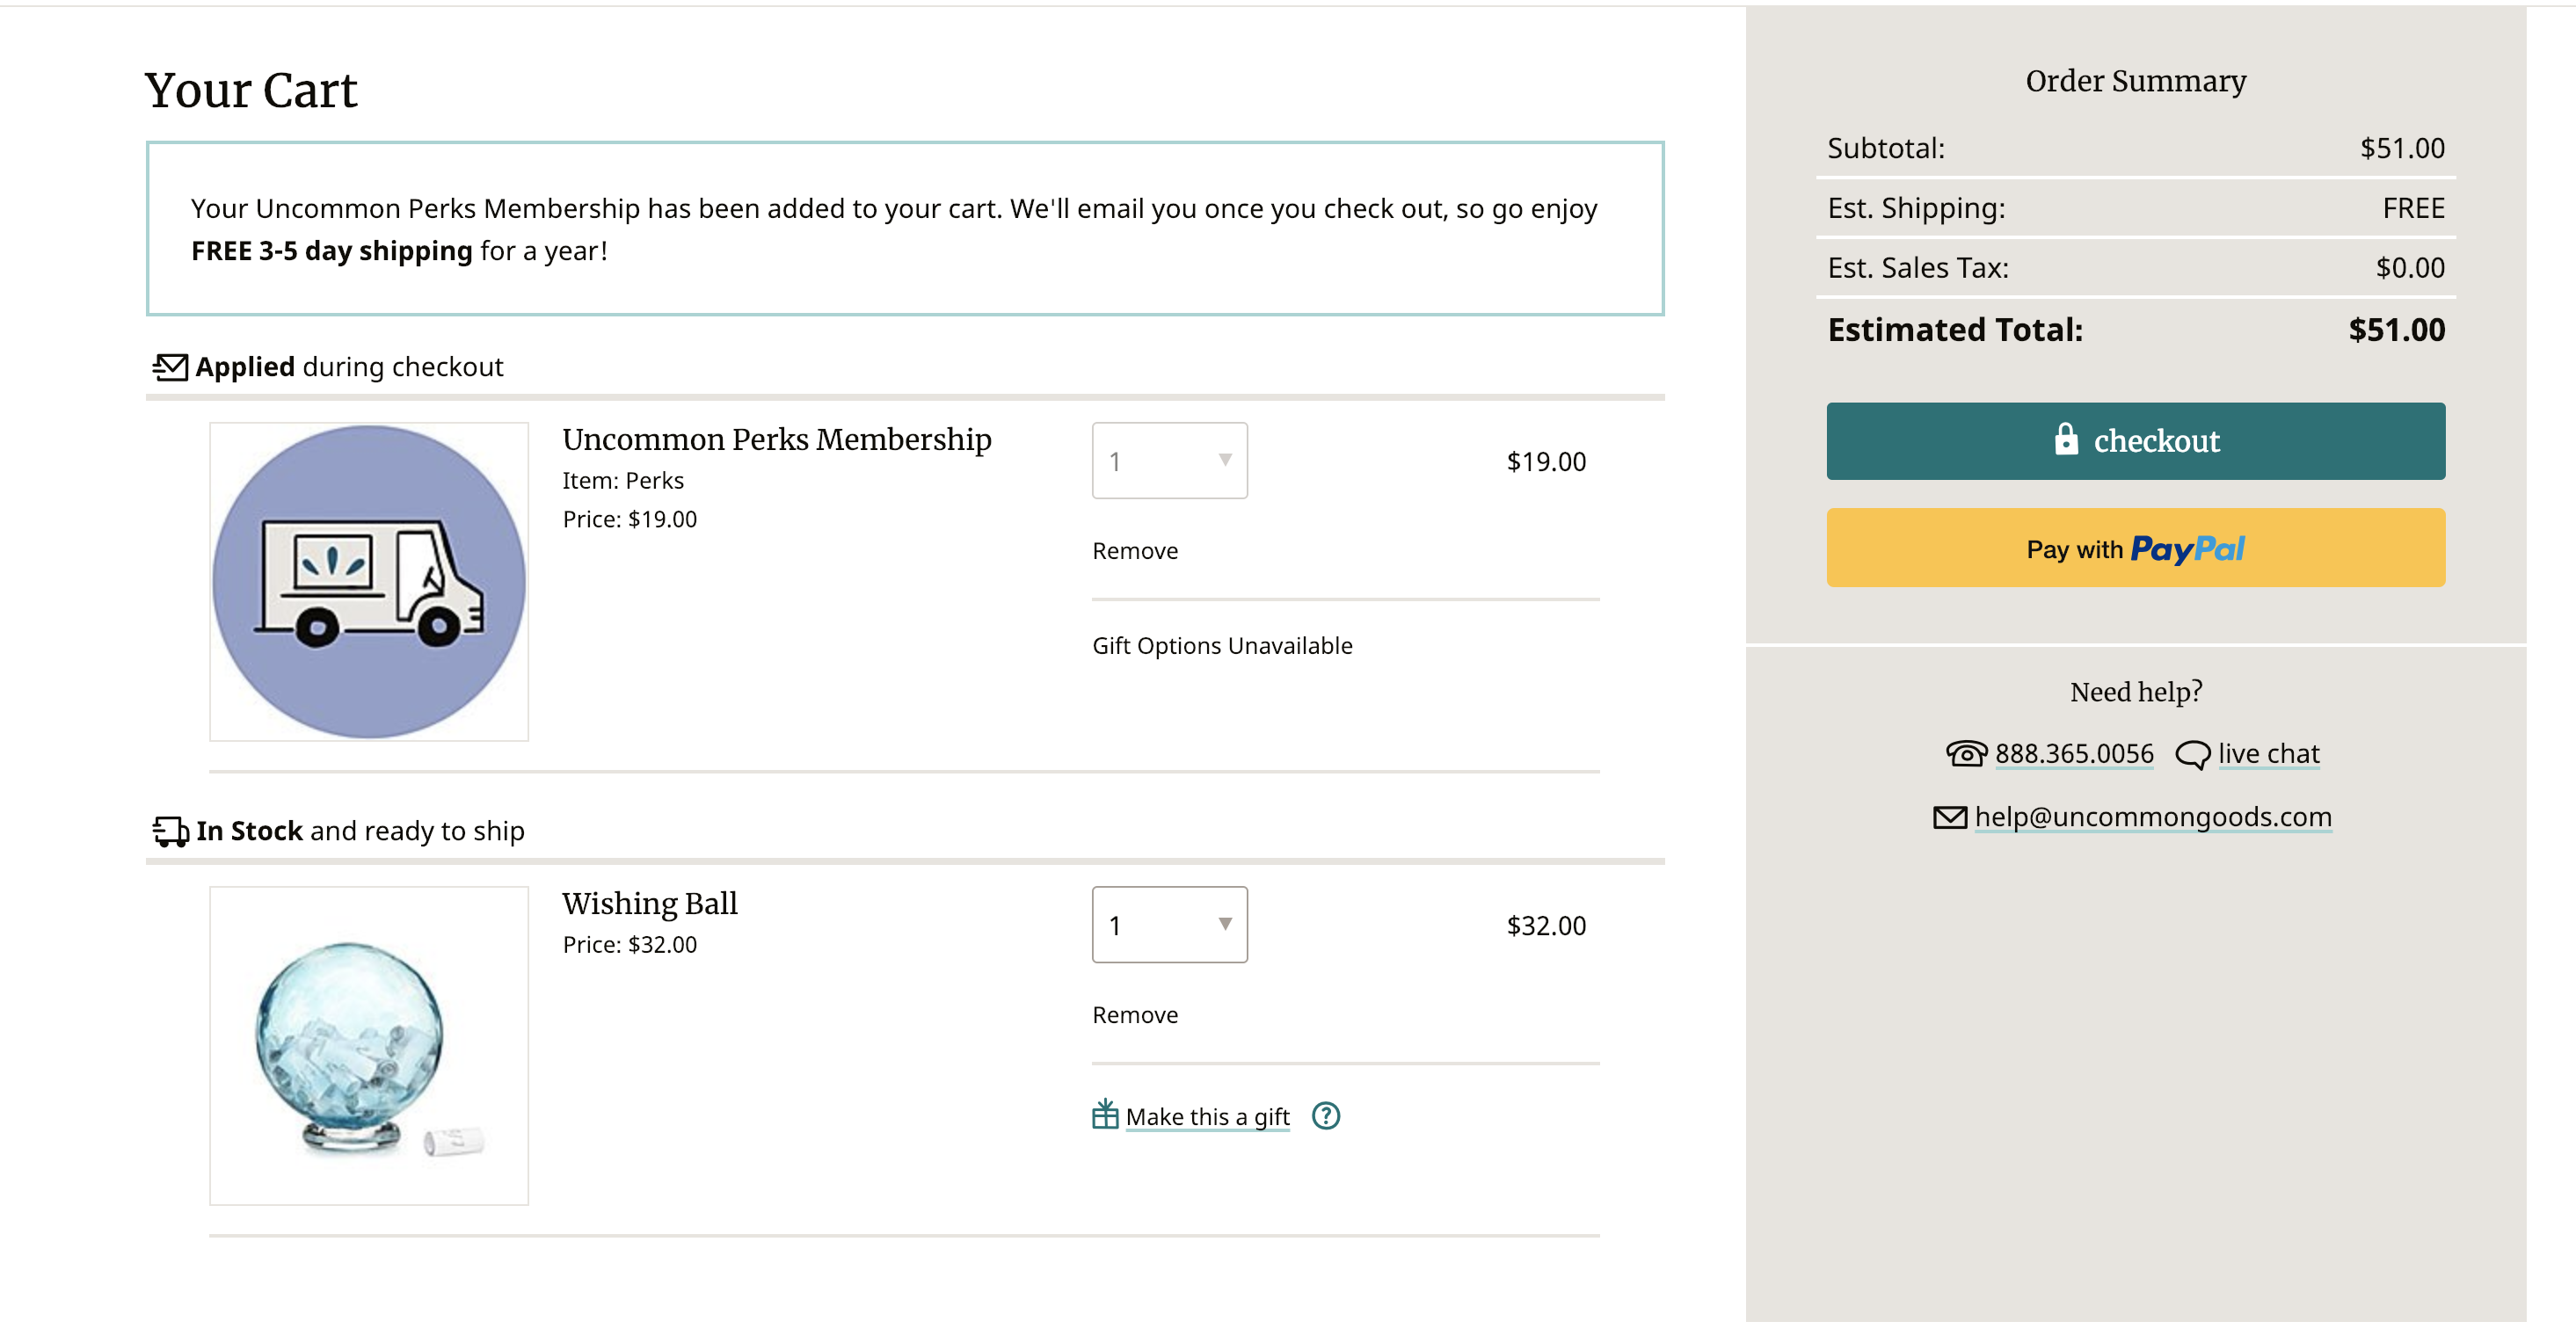Image resolution: width=2576 pixels, height=1329 pixels.
Task: Open the Wishing Ball product thumbnail
Action: [369, 1046]
